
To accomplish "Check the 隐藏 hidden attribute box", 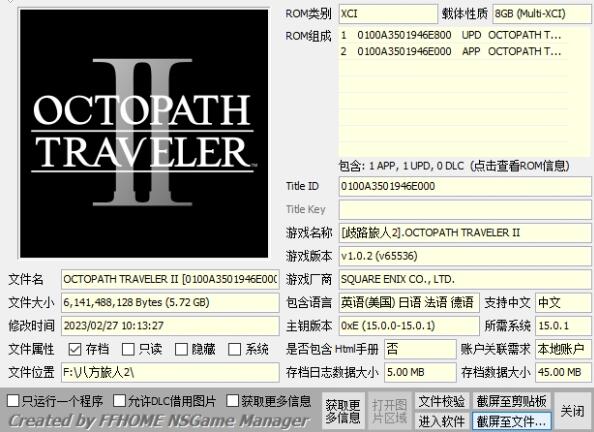I will click(181, 349).
